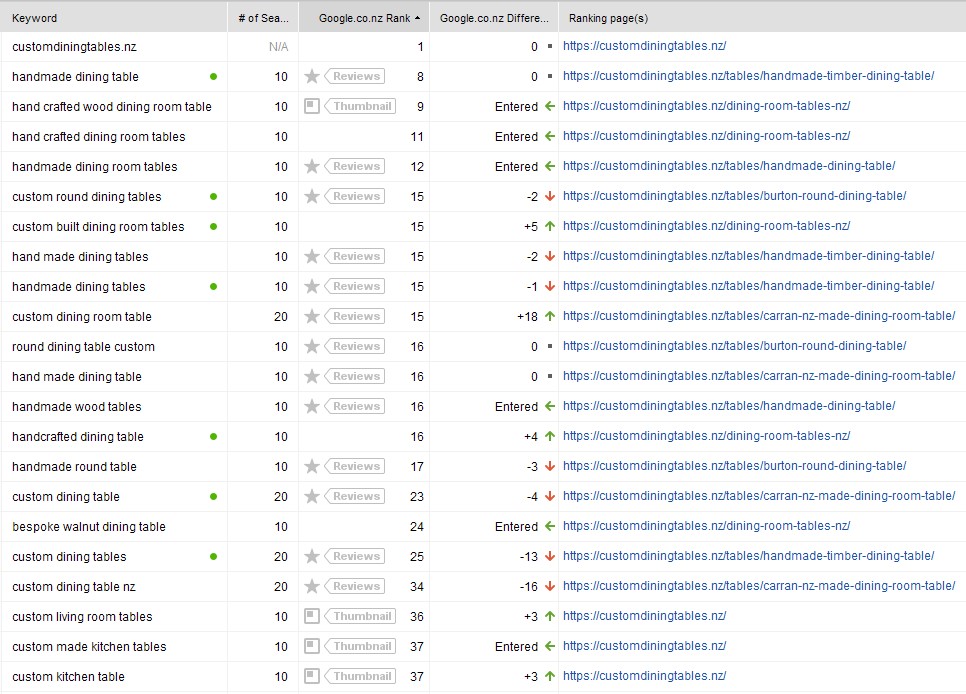
Task: Select the keyword bespoke walnut dining table
Action: click(89, 526)
